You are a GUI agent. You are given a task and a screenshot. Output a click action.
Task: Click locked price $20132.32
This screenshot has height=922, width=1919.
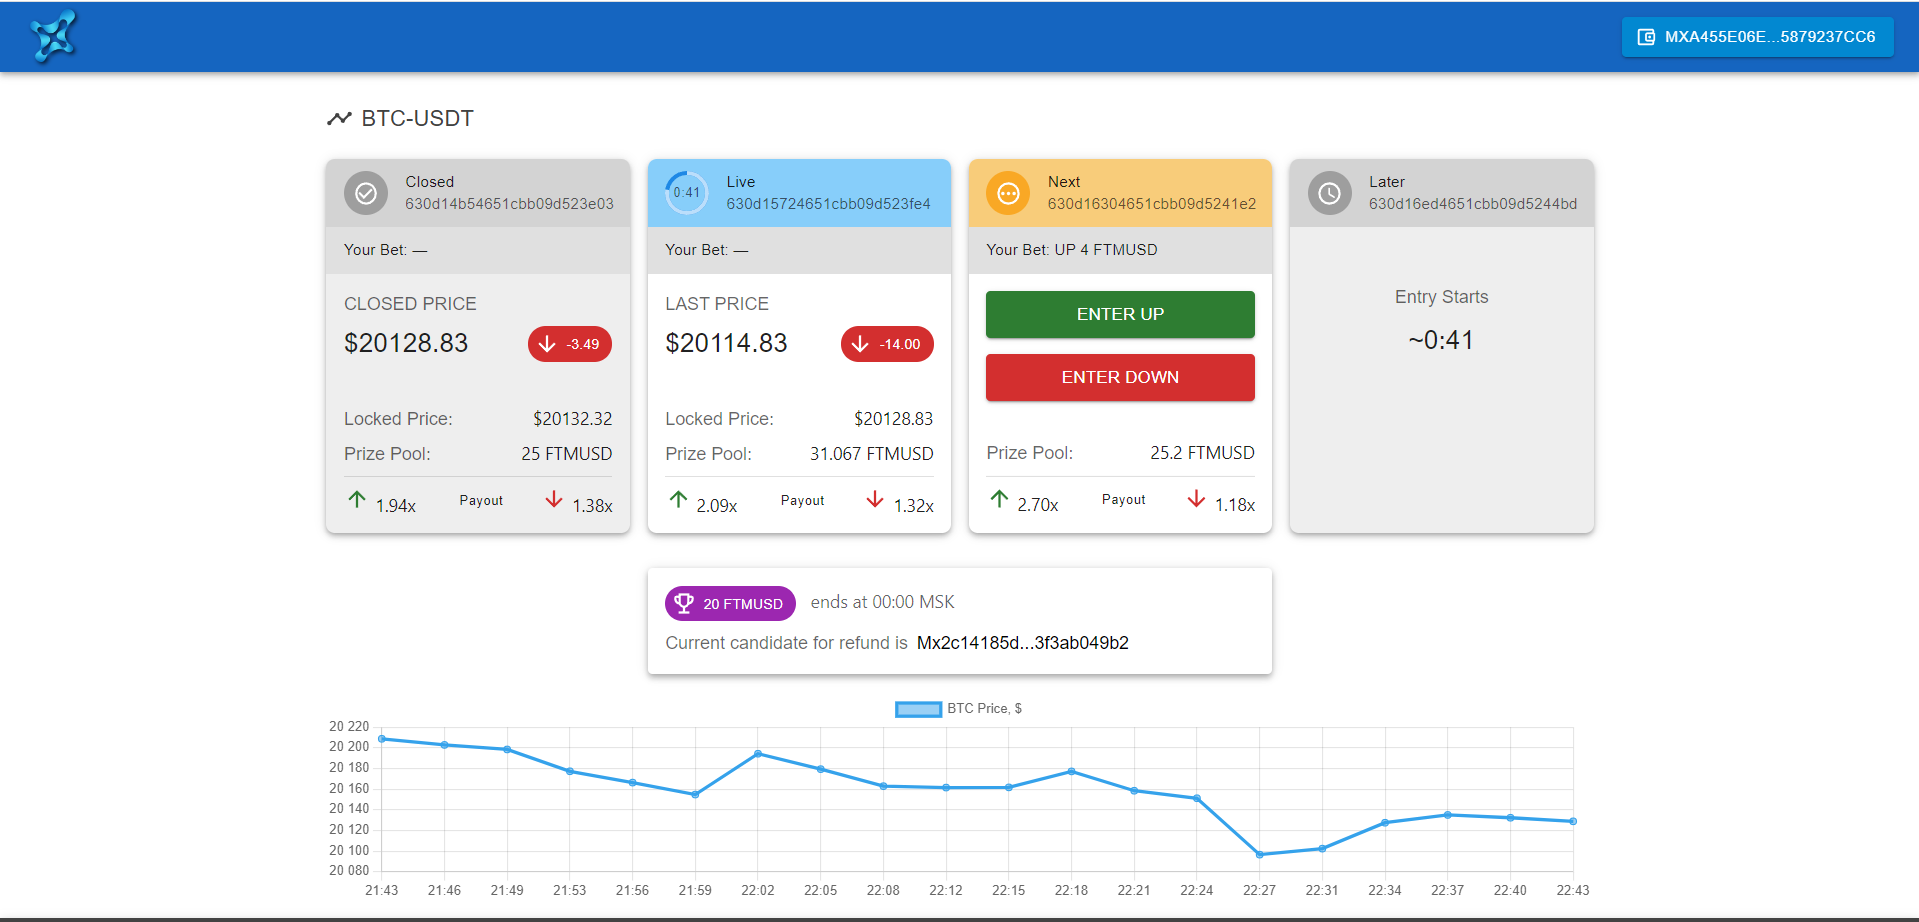572,419
